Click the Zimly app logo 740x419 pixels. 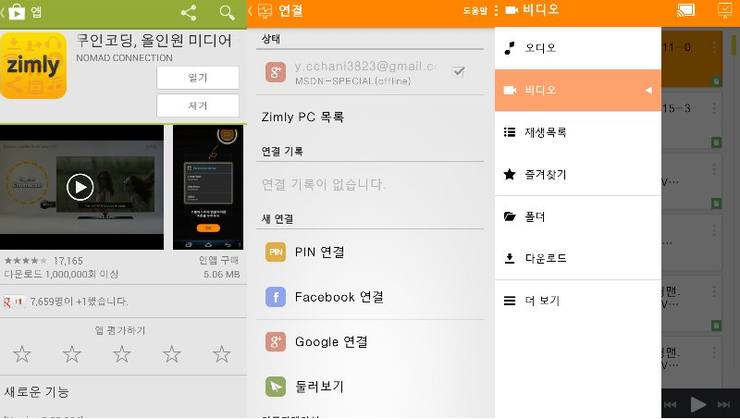click(33, 66)
